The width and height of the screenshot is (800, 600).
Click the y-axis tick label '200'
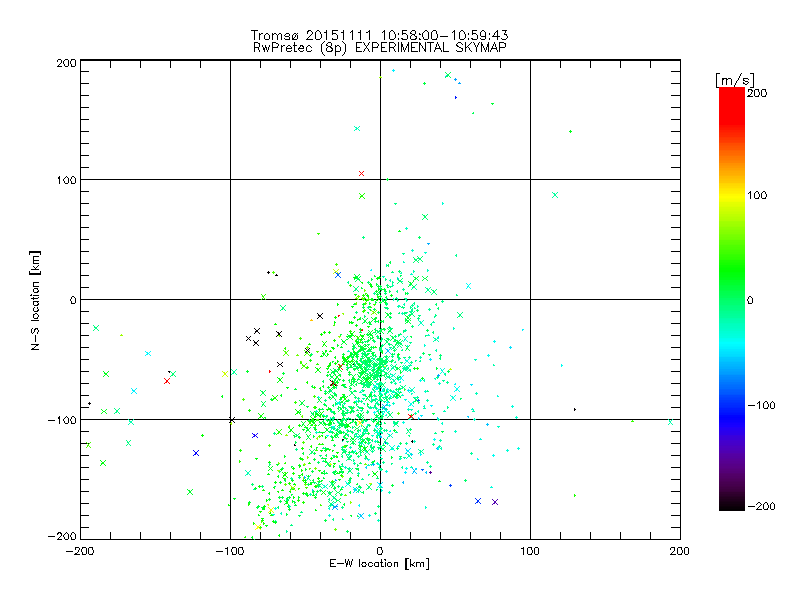[x=66, y=63]
